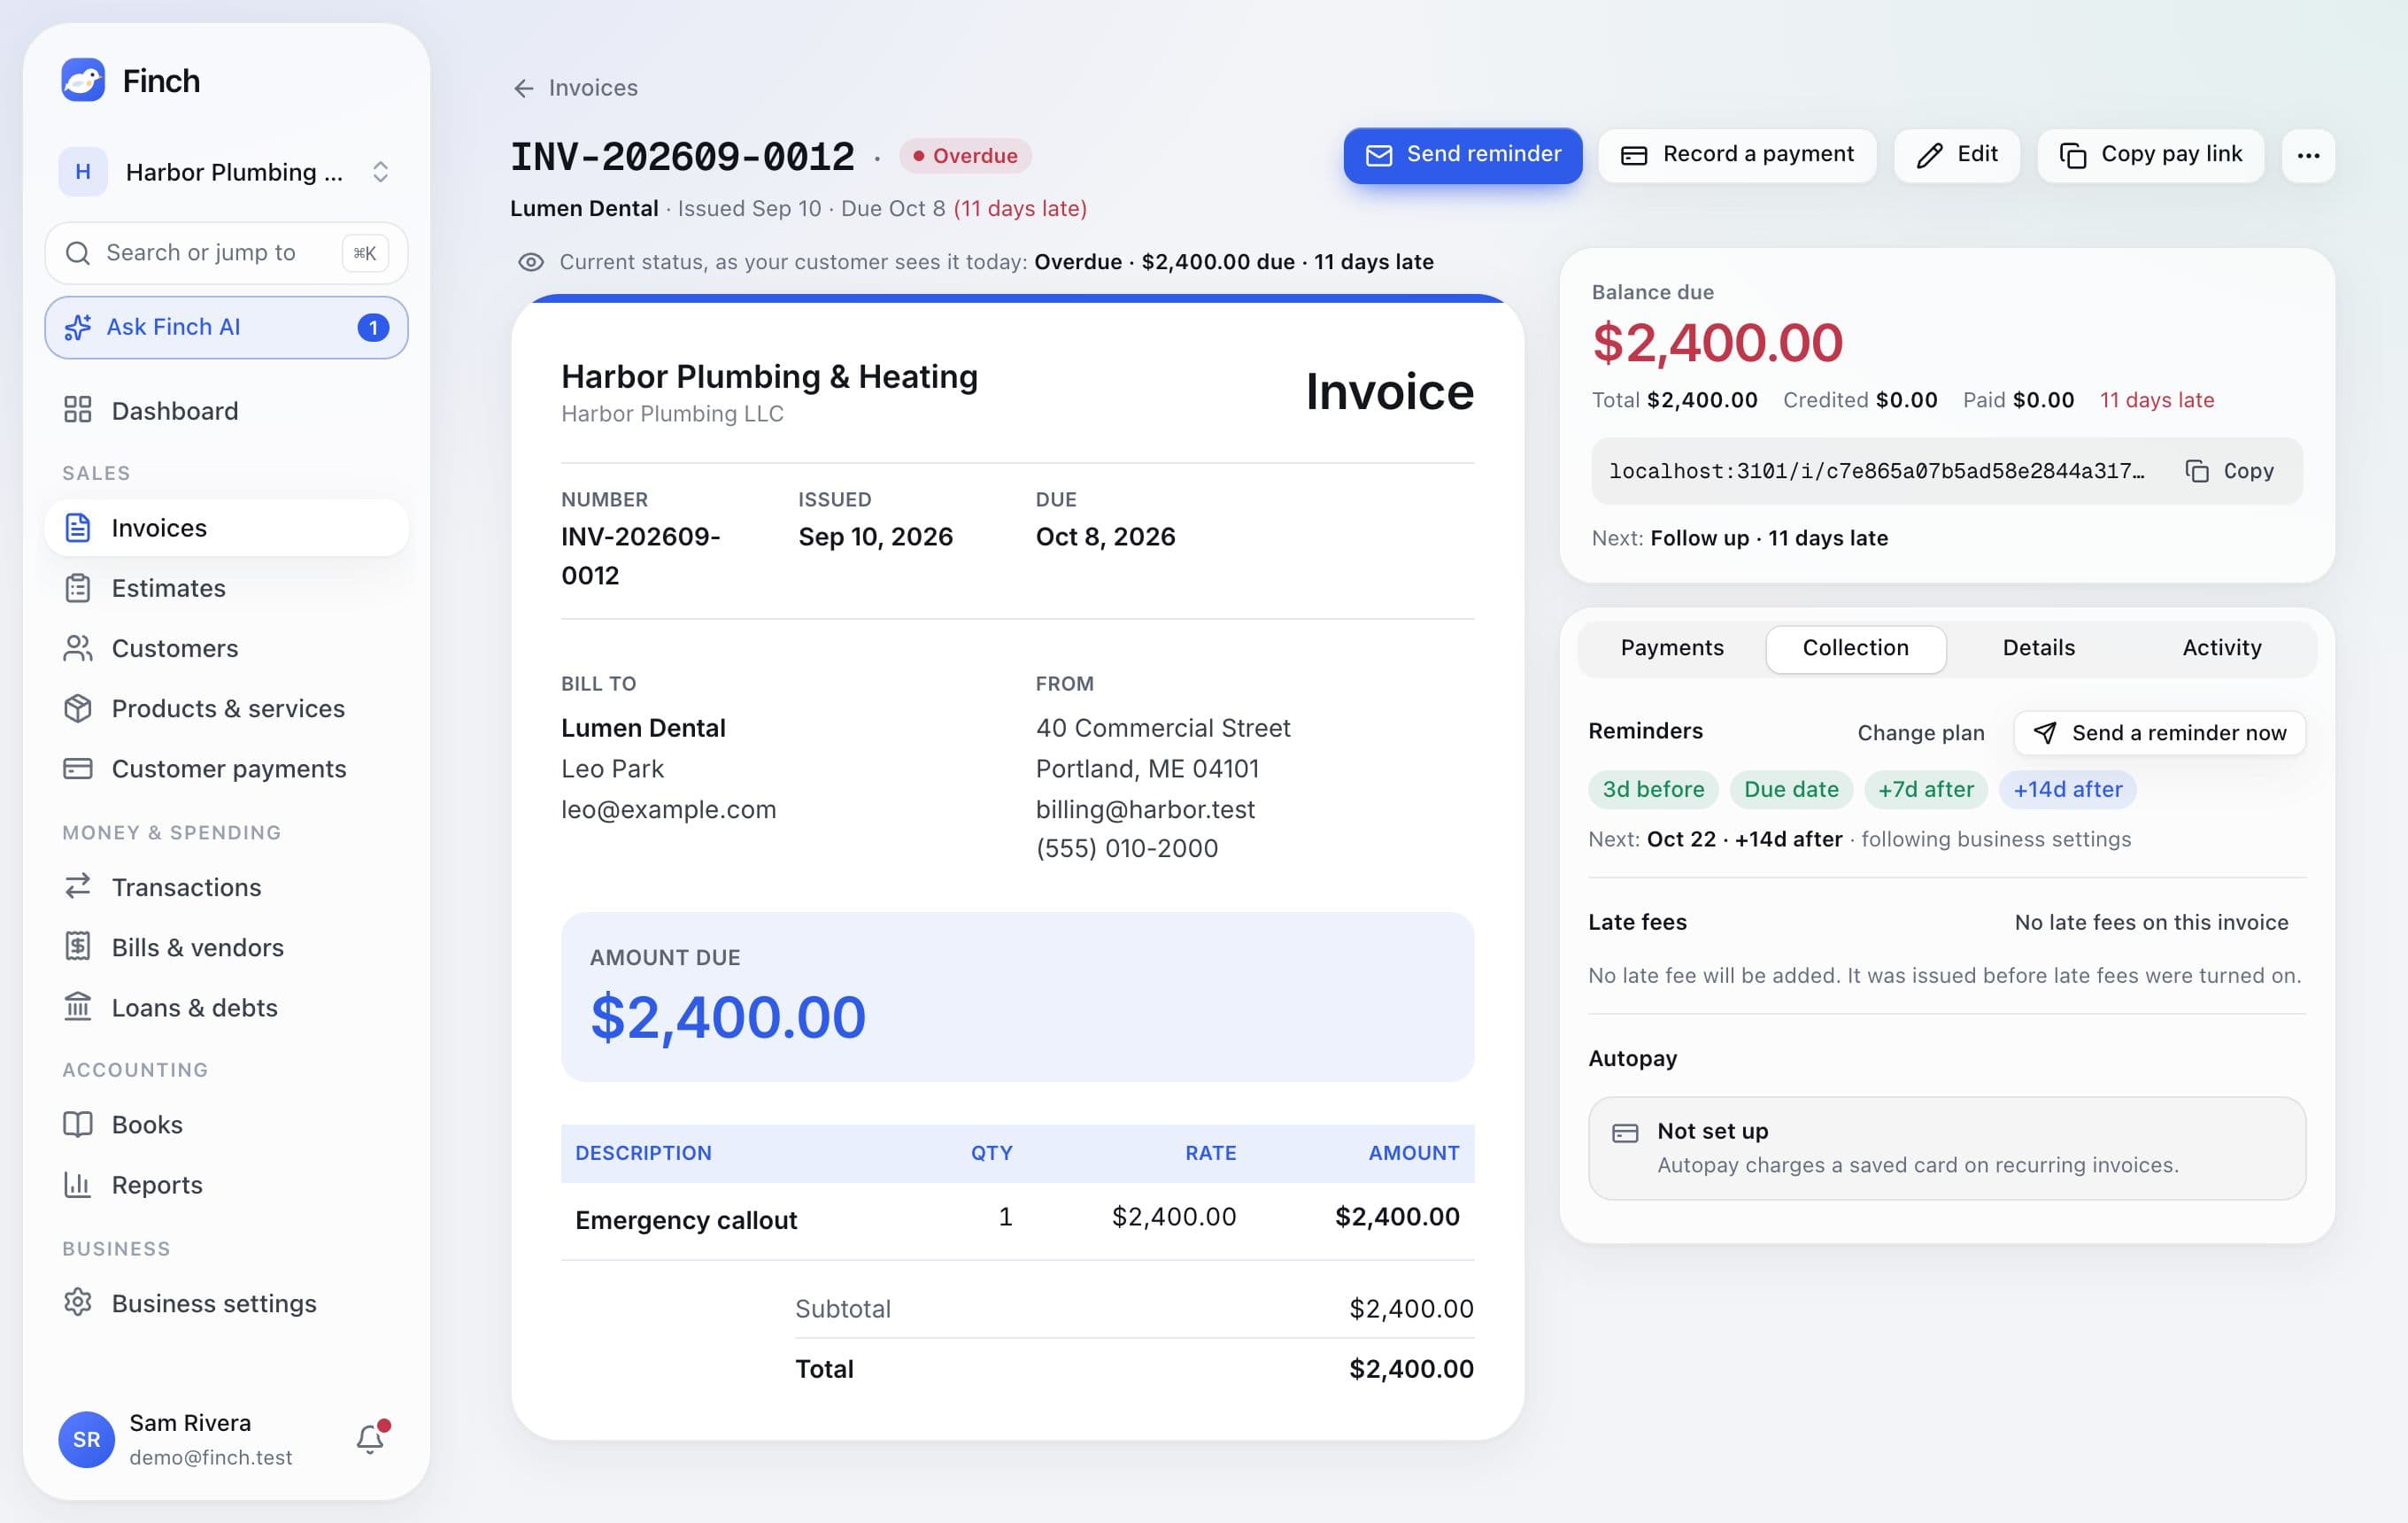The image size is (2408, 1523).
Task: Open Dashboard from the sidebar
Action: (226, 411)
